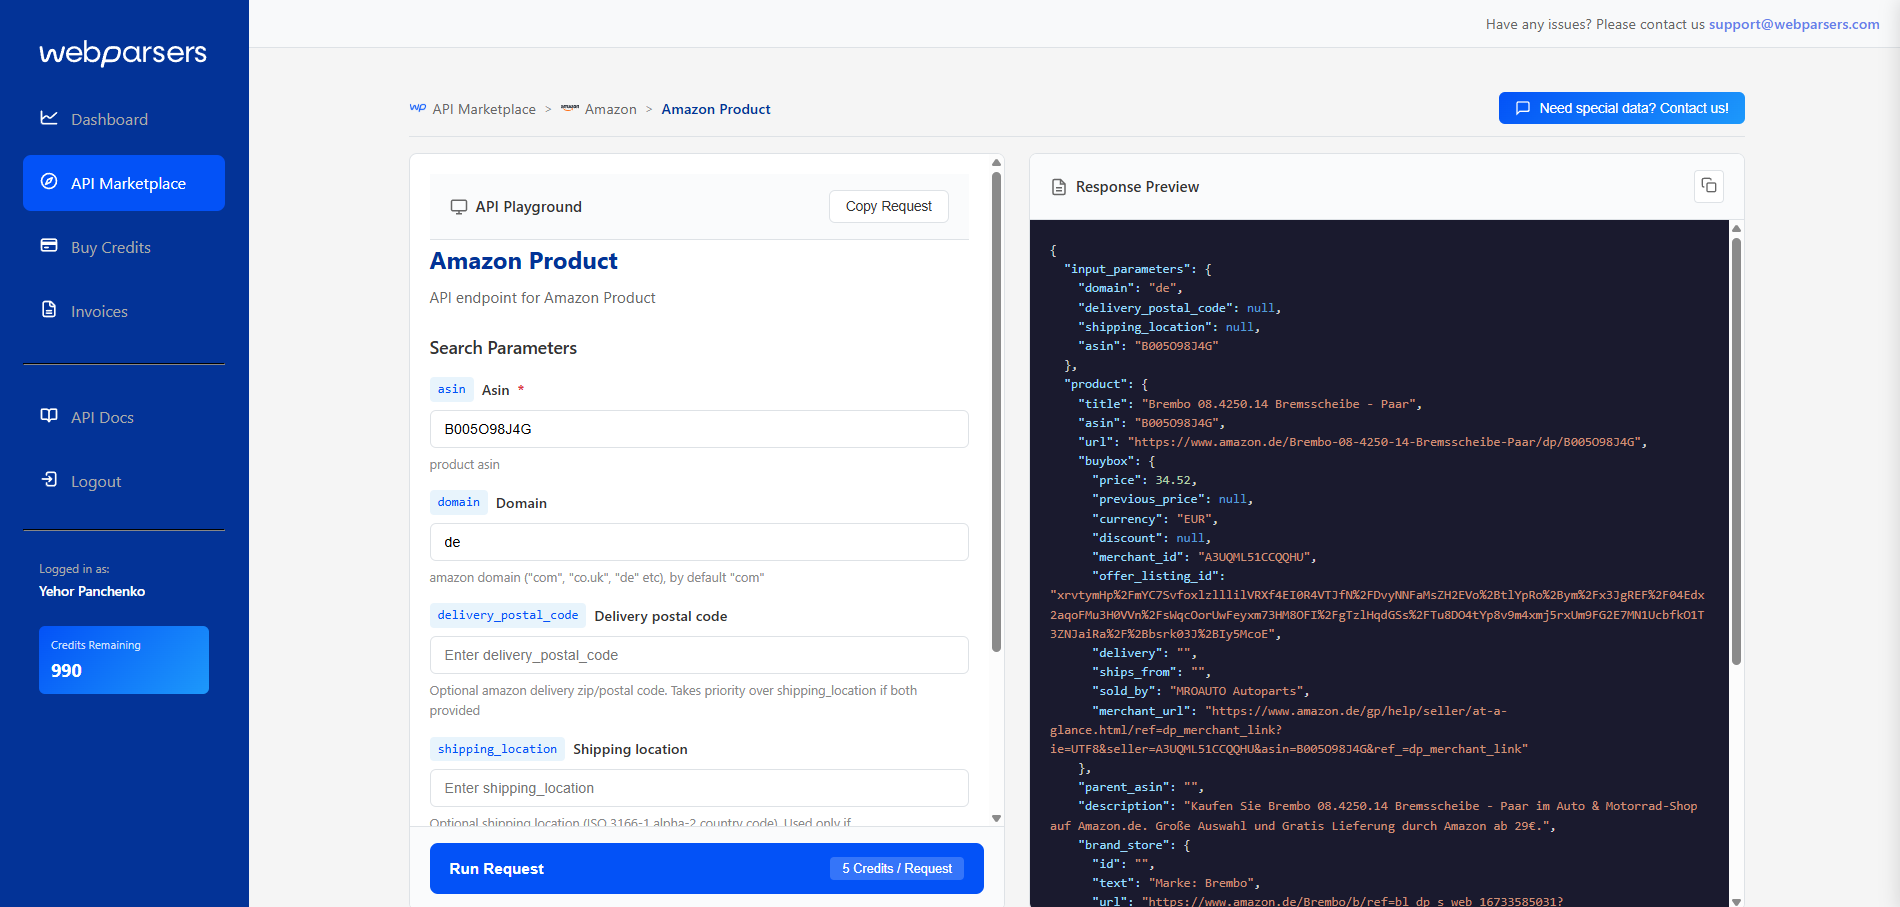Click the webparsers logo

[x=123, y=53]
